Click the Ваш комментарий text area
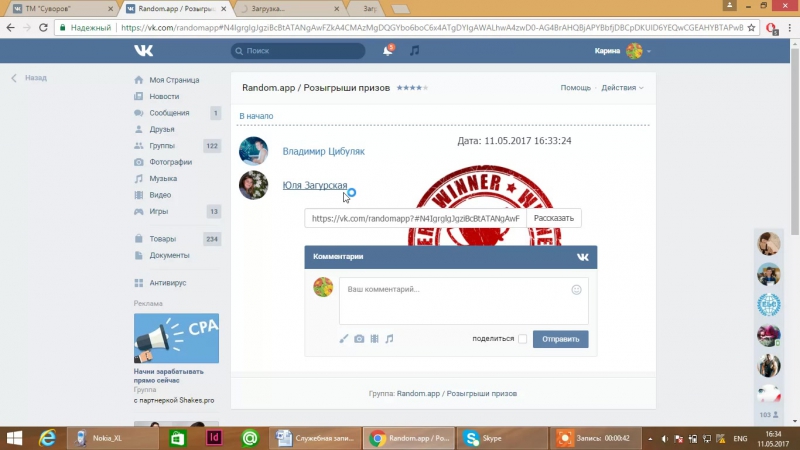Viewport: 800px width, 450px height. [463, 301]
